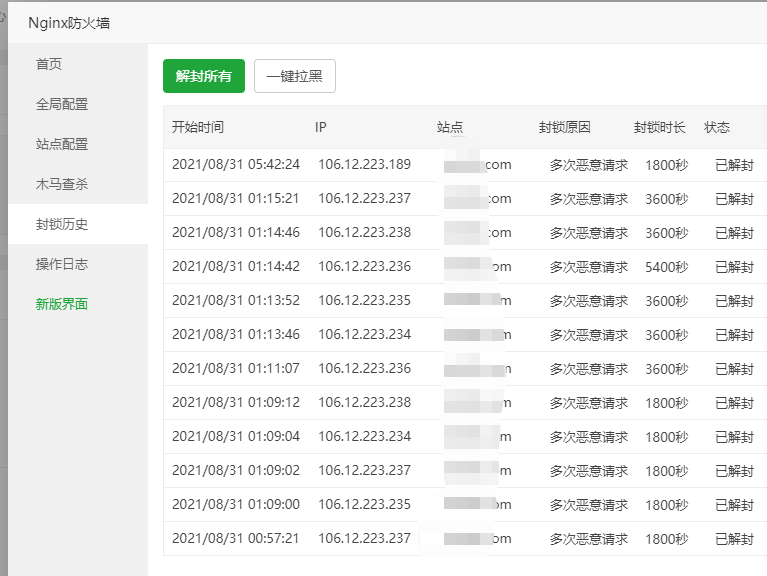Image resolution: width=767 pixels, height=576 pixels.
Task: Click the 状态 column header
Action: pyautogui.click(x=717, y=127)
